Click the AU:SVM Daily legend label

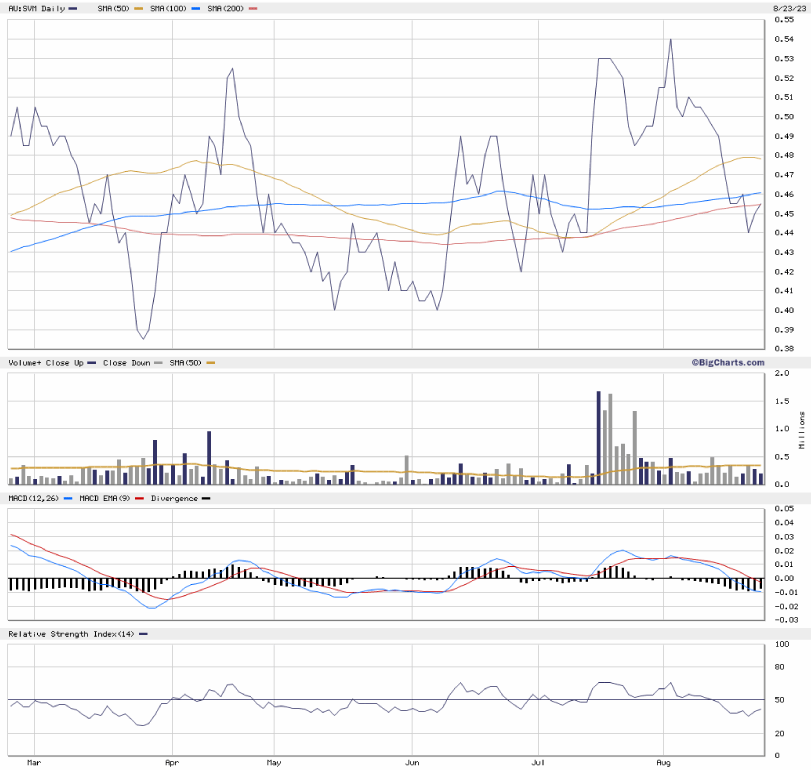pyautogui.click(x=36, y=8)
